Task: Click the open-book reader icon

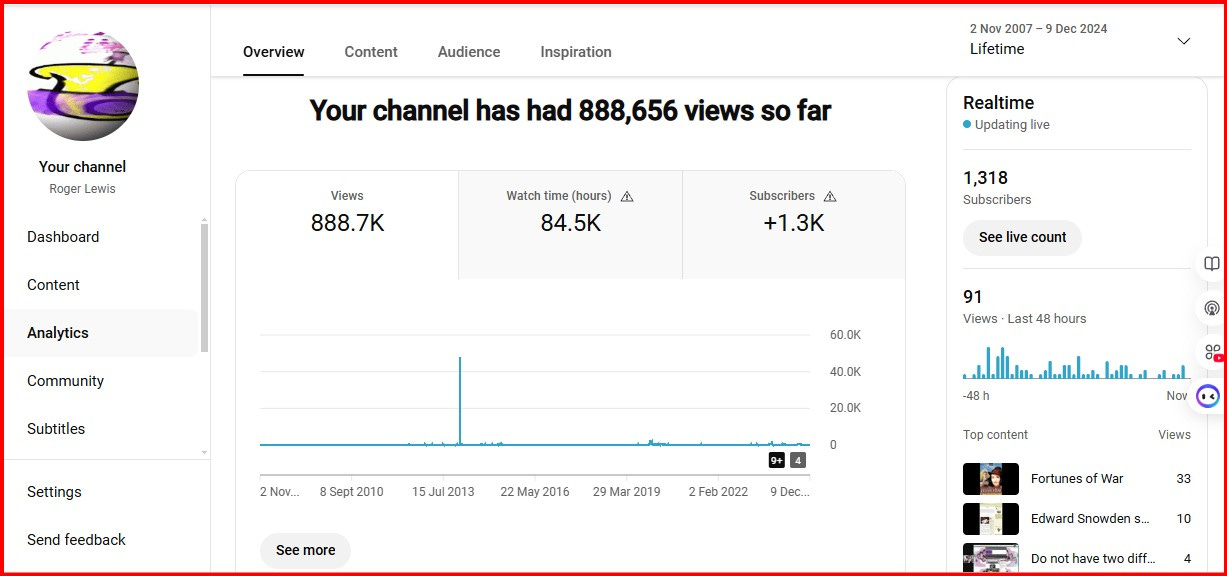Action: pos(1212,264)
